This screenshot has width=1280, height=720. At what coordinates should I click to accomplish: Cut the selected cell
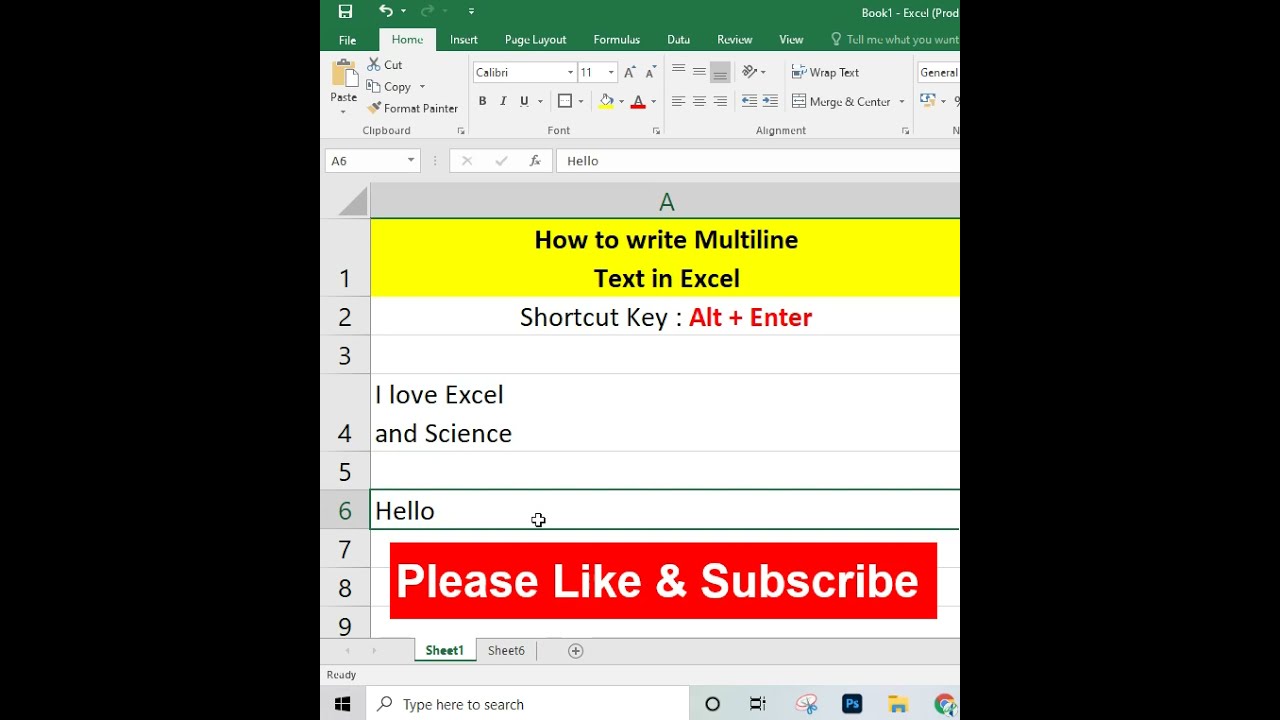[384, 65]
